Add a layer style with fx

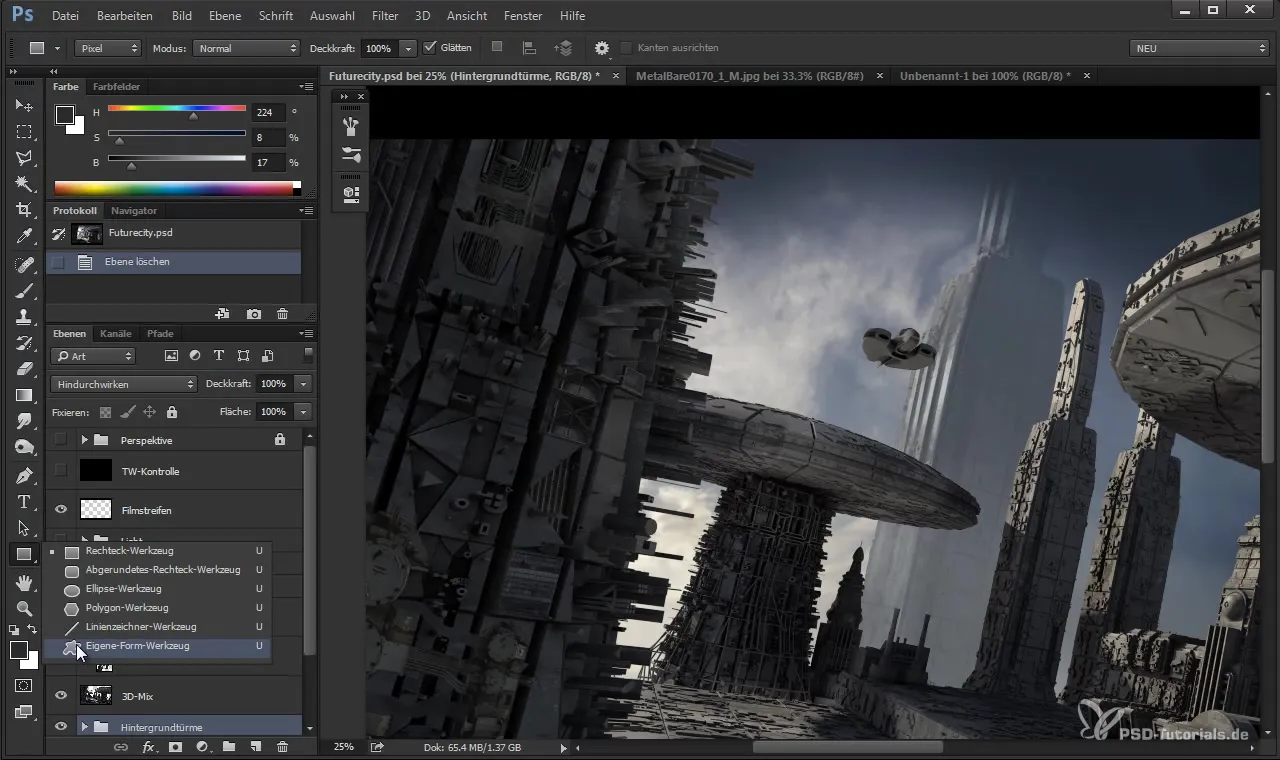point(148,747)
